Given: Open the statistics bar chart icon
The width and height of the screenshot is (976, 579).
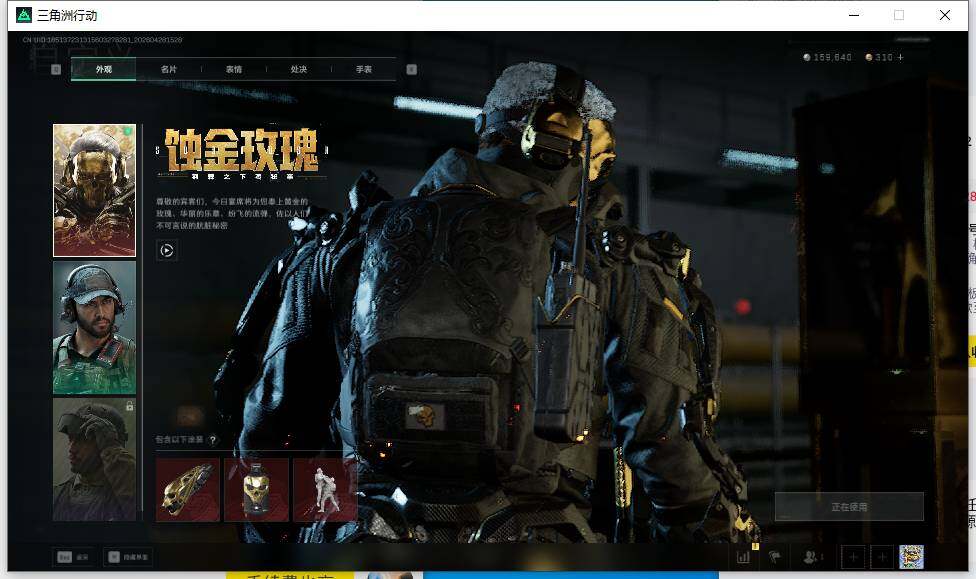Looking at the screenshot, I should tap(743, 557).
